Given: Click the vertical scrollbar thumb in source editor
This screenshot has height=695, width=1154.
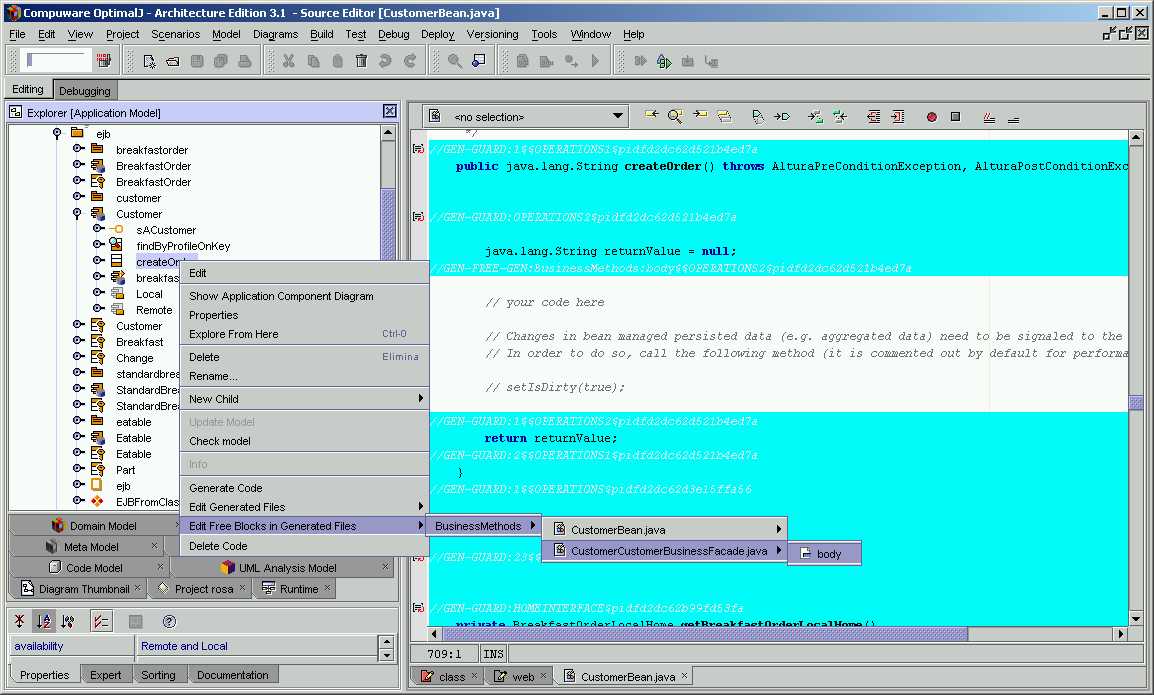Looking at the screenshot, I should [1136, 403].
